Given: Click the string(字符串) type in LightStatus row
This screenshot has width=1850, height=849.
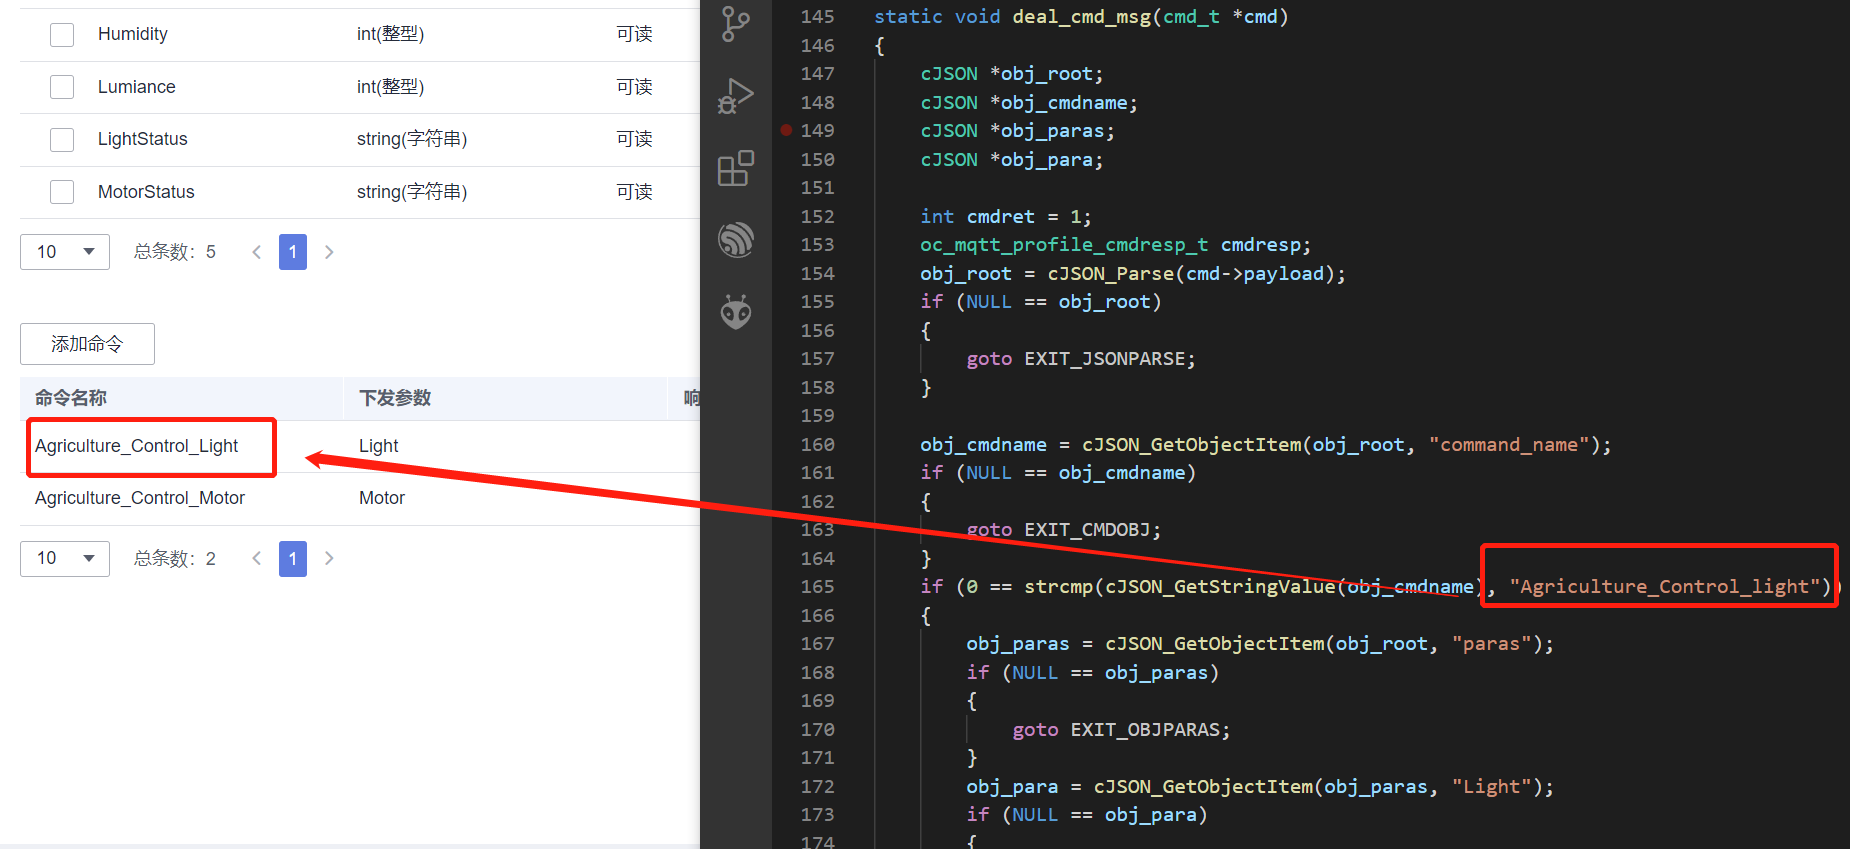Looking at the screenshot, I should pyautogui.click(x=412, y=139).
